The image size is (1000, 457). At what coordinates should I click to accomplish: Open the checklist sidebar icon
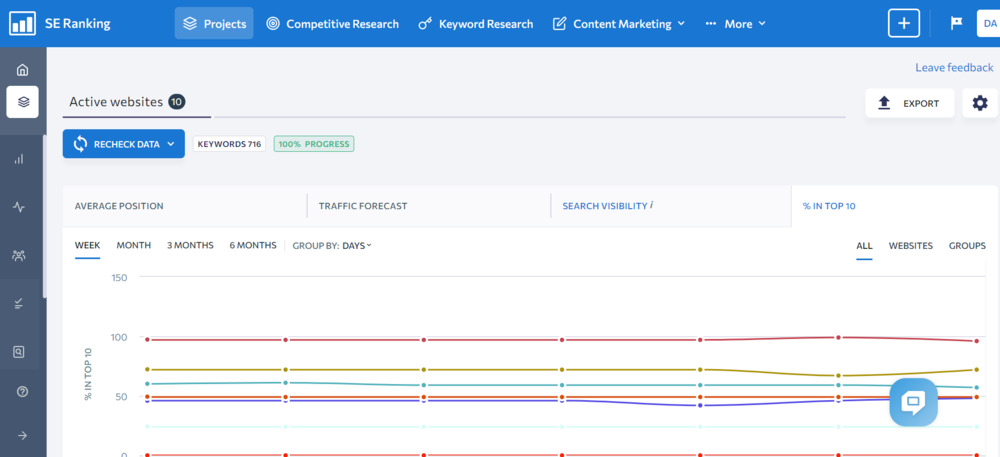pyautogui.click(x=19, y=304)
